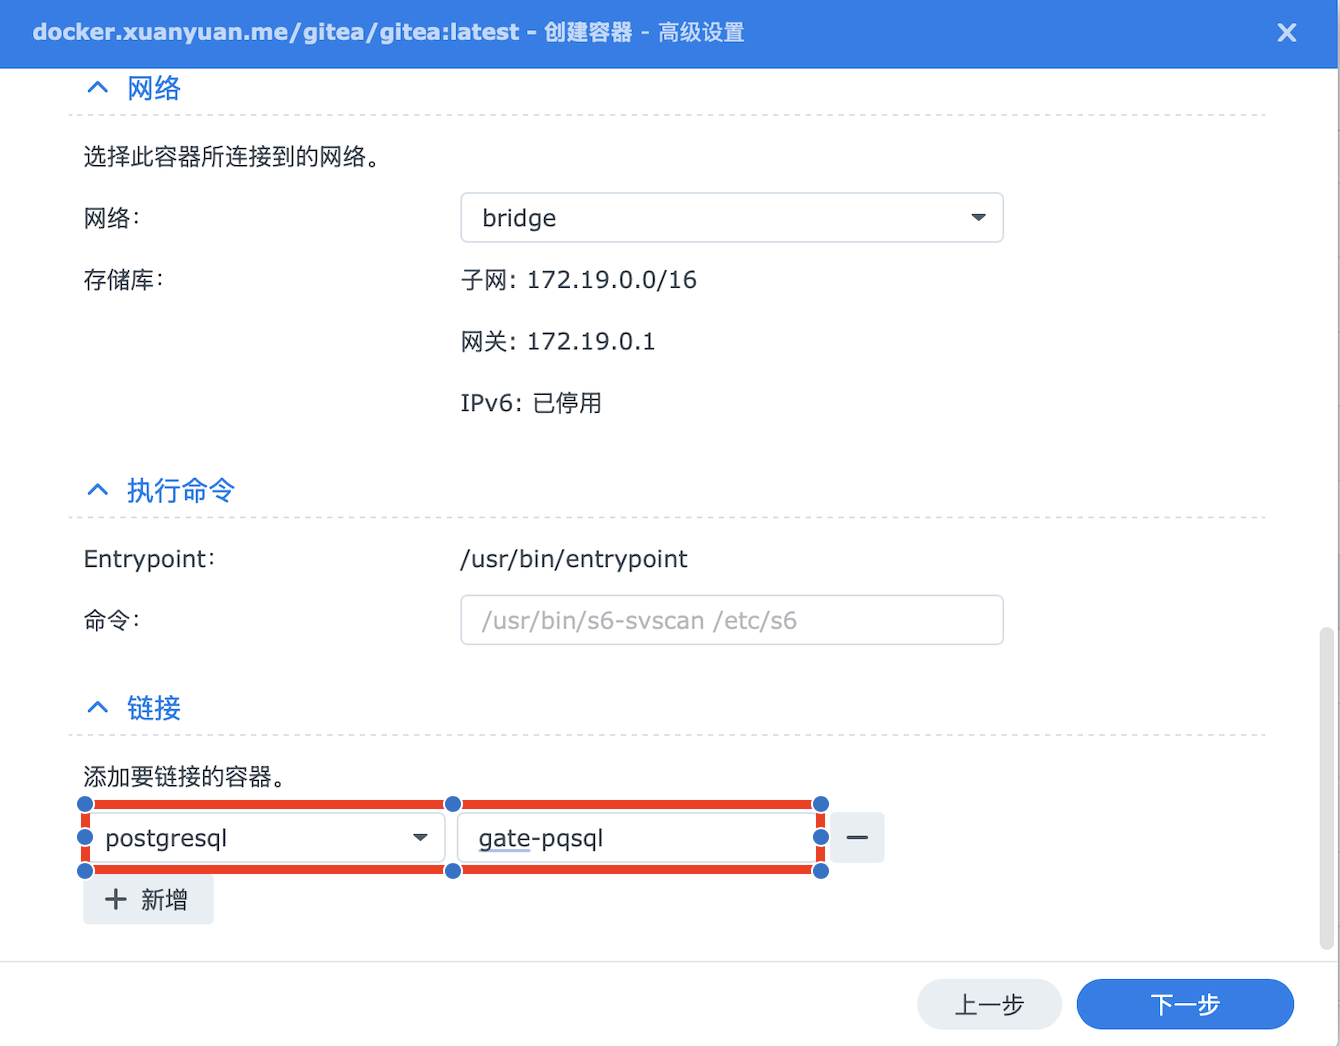Click the 链接 section heading text
Screen dimensions: 1340x1046
pos(154,708)
